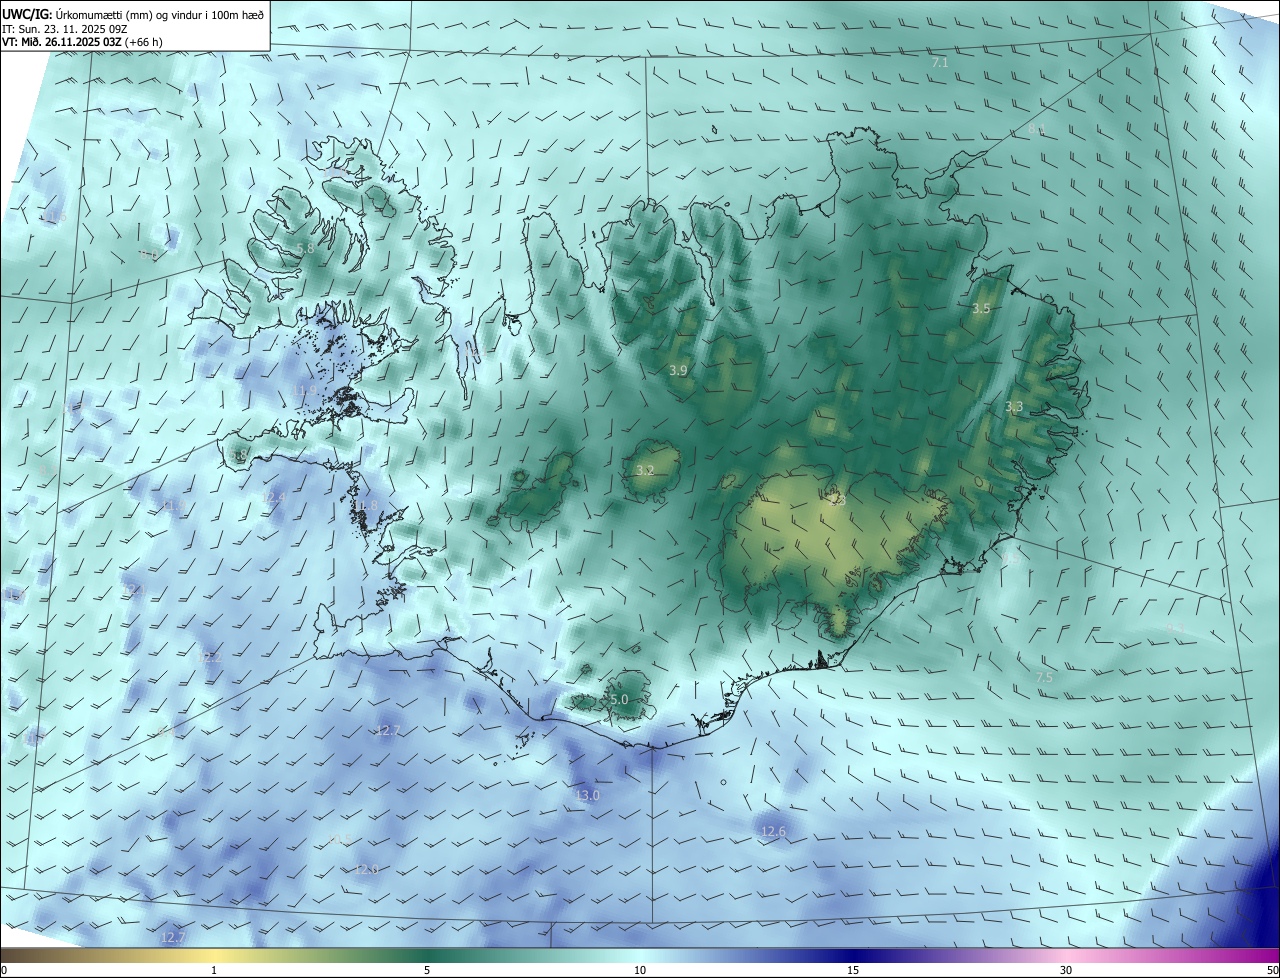Click the '13.0' value label offshore to the south
1280x978 pixels.
[x=587, y=795]
